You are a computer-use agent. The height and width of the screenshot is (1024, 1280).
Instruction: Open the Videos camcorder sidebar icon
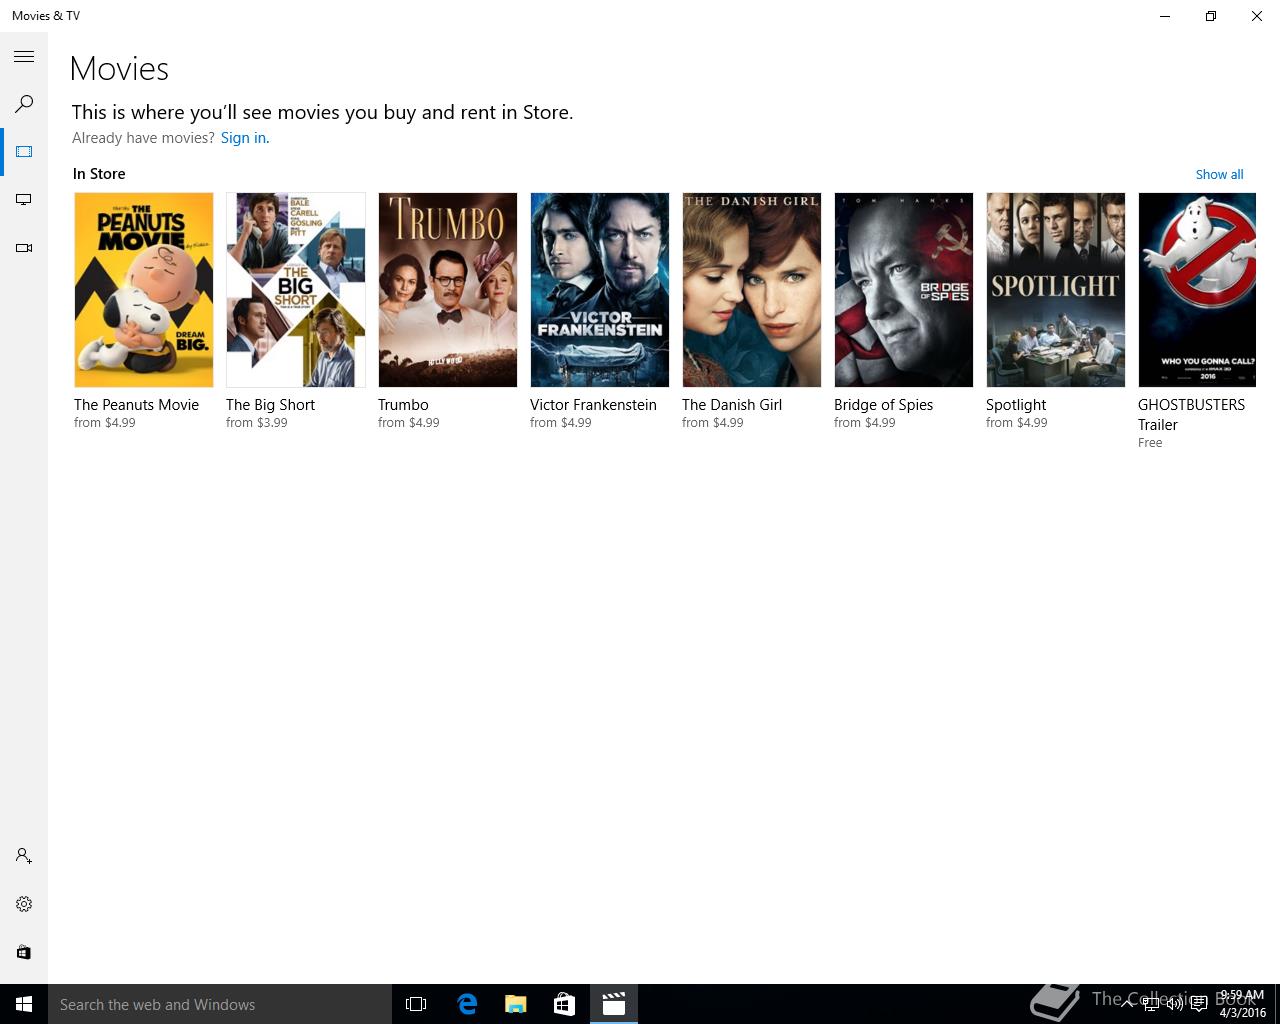click(x=24, y=248)
